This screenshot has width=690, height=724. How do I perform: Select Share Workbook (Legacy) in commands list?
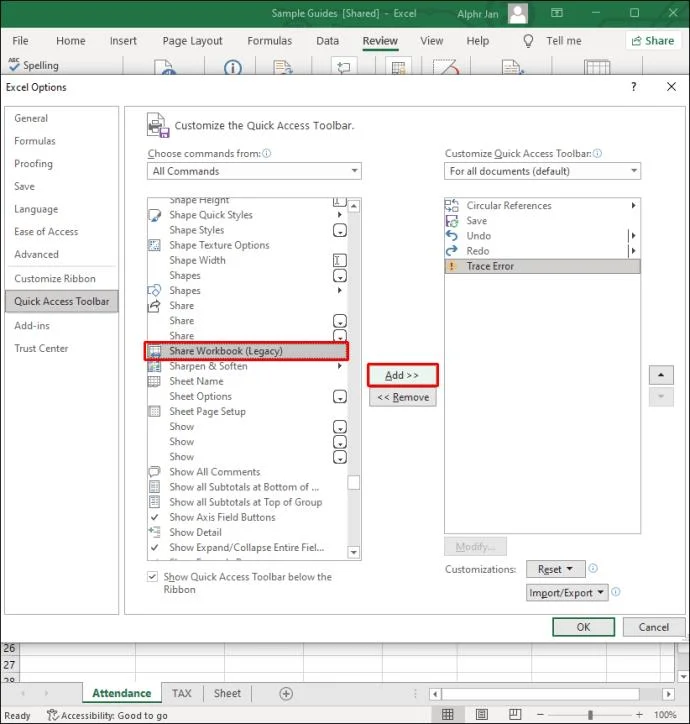[246, 351]
